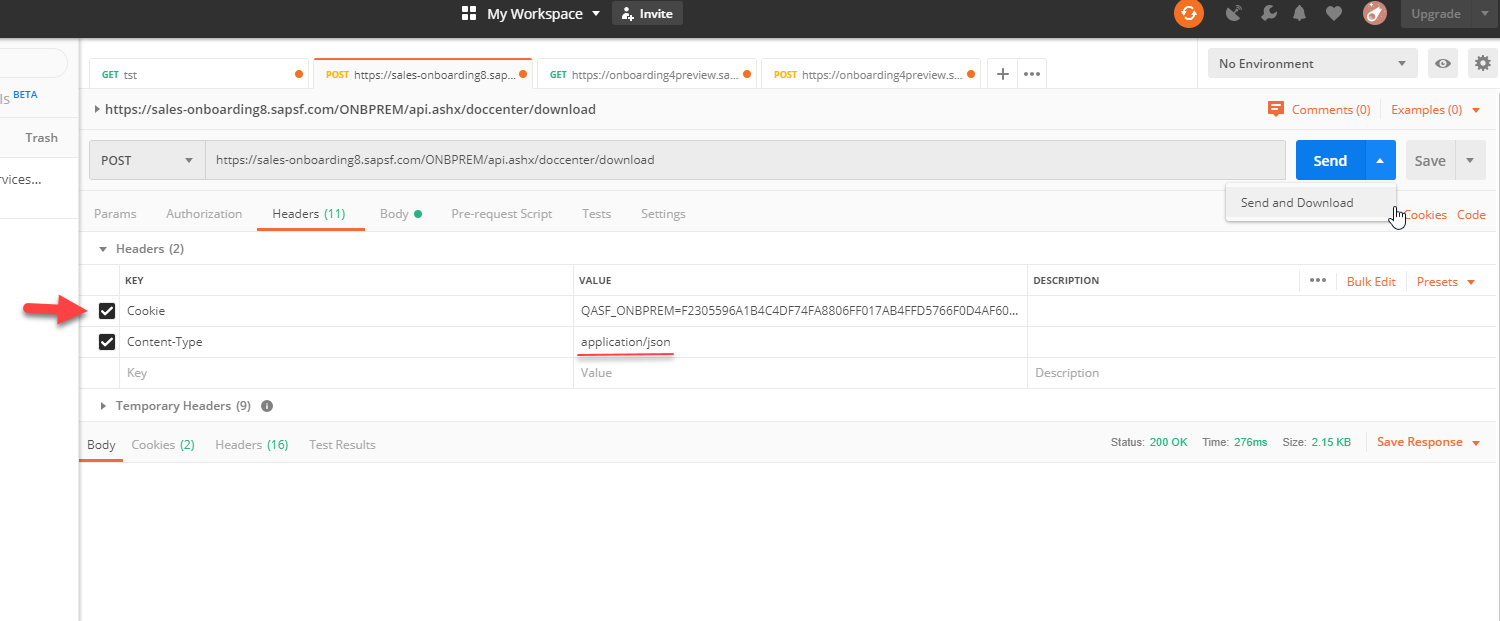Click the Temporary Headers info icon

point(267,406)
